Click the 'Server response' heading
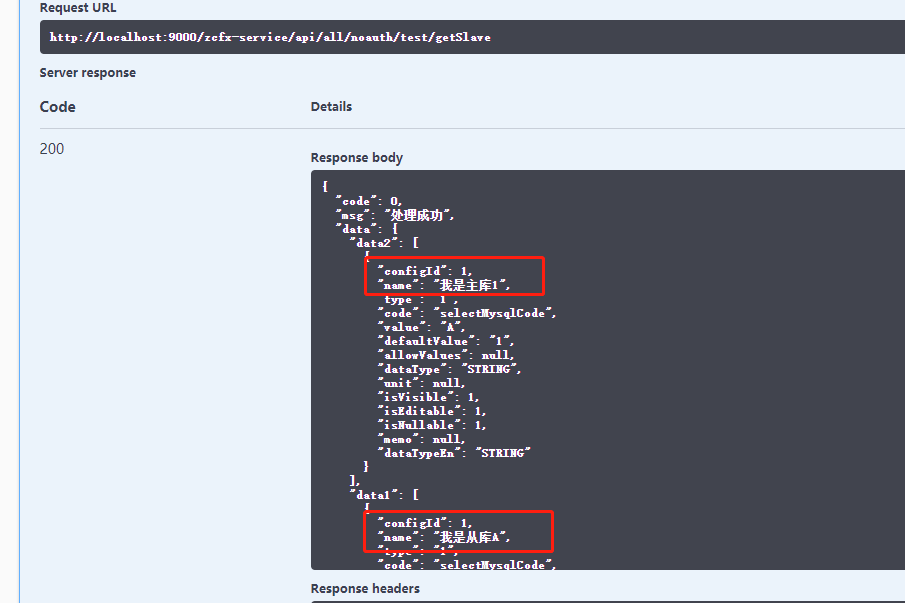Screen dimensions: 905x603 tap(88, 73)
